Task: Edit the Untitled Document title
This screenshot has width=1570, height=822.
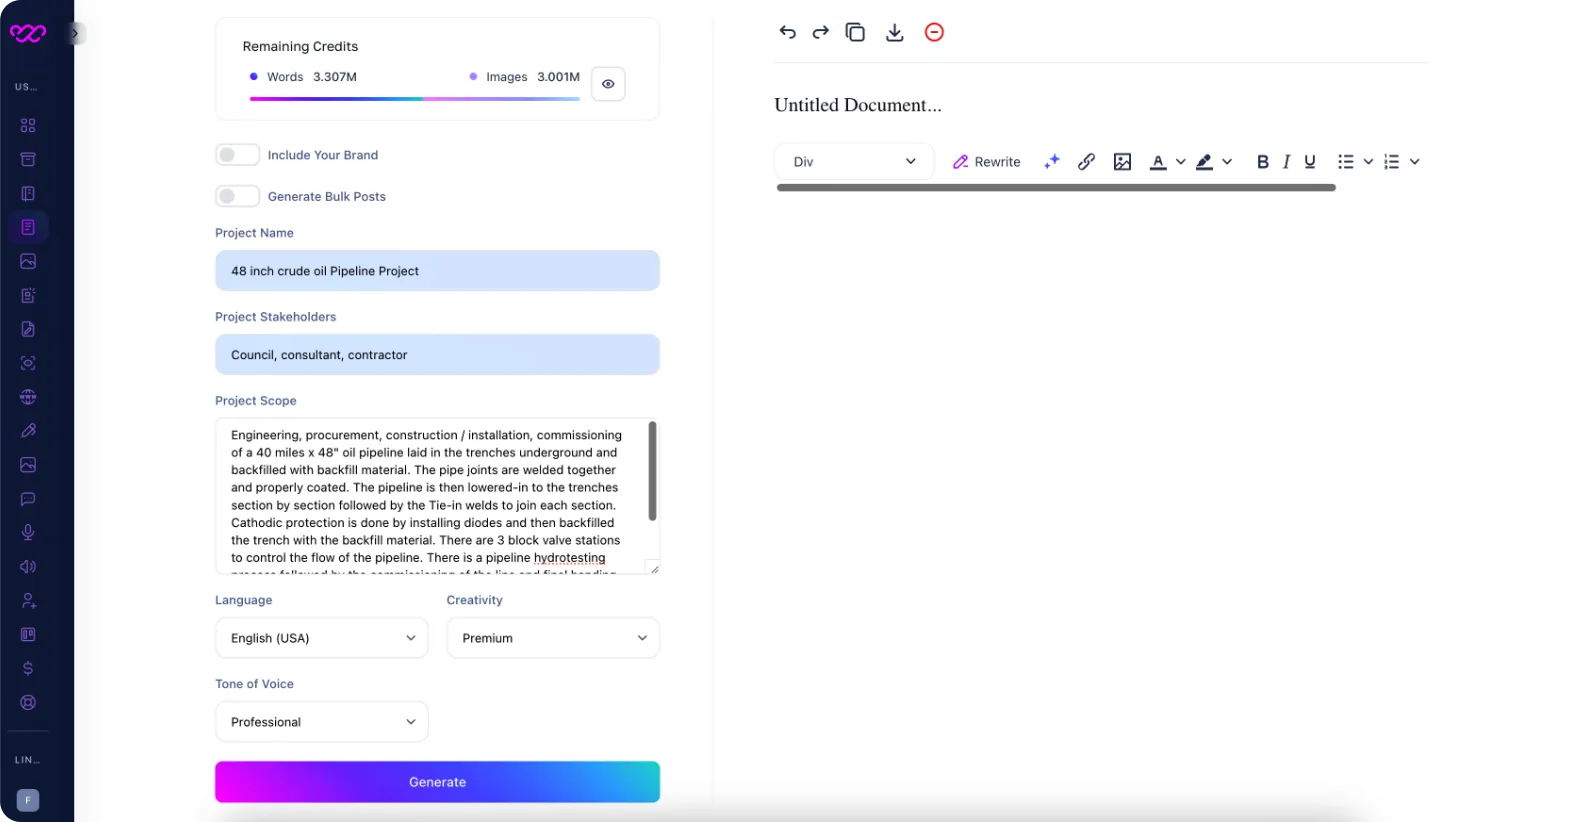Action: (x=858, y=105)
